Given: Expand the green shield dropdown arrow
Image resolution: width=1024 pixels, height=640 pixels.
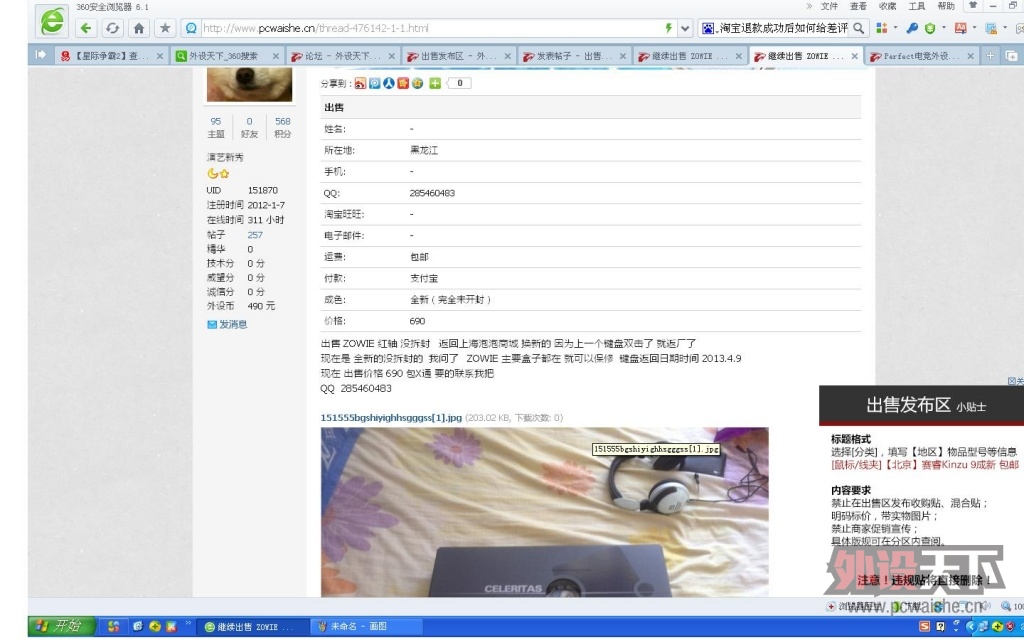Looking at the screenshot, I should (943, 27).
